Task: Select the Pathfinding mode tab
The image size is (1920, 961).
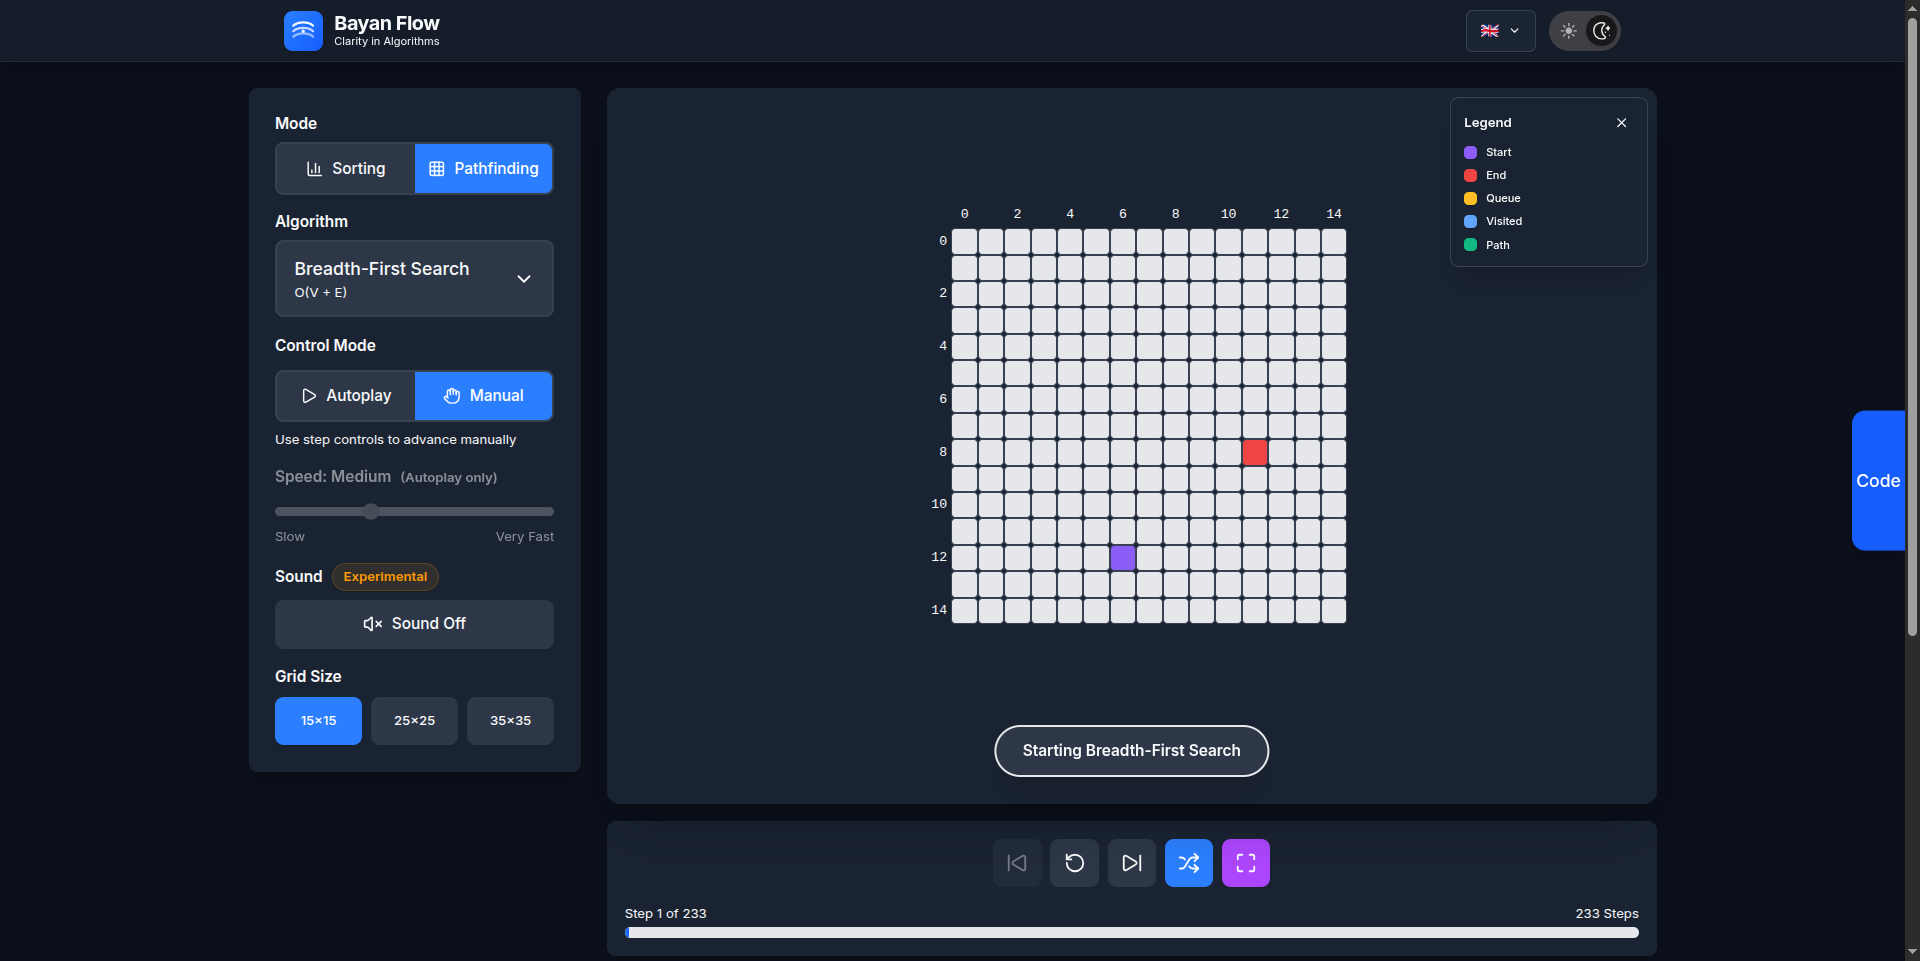Action: coord(484,169)
